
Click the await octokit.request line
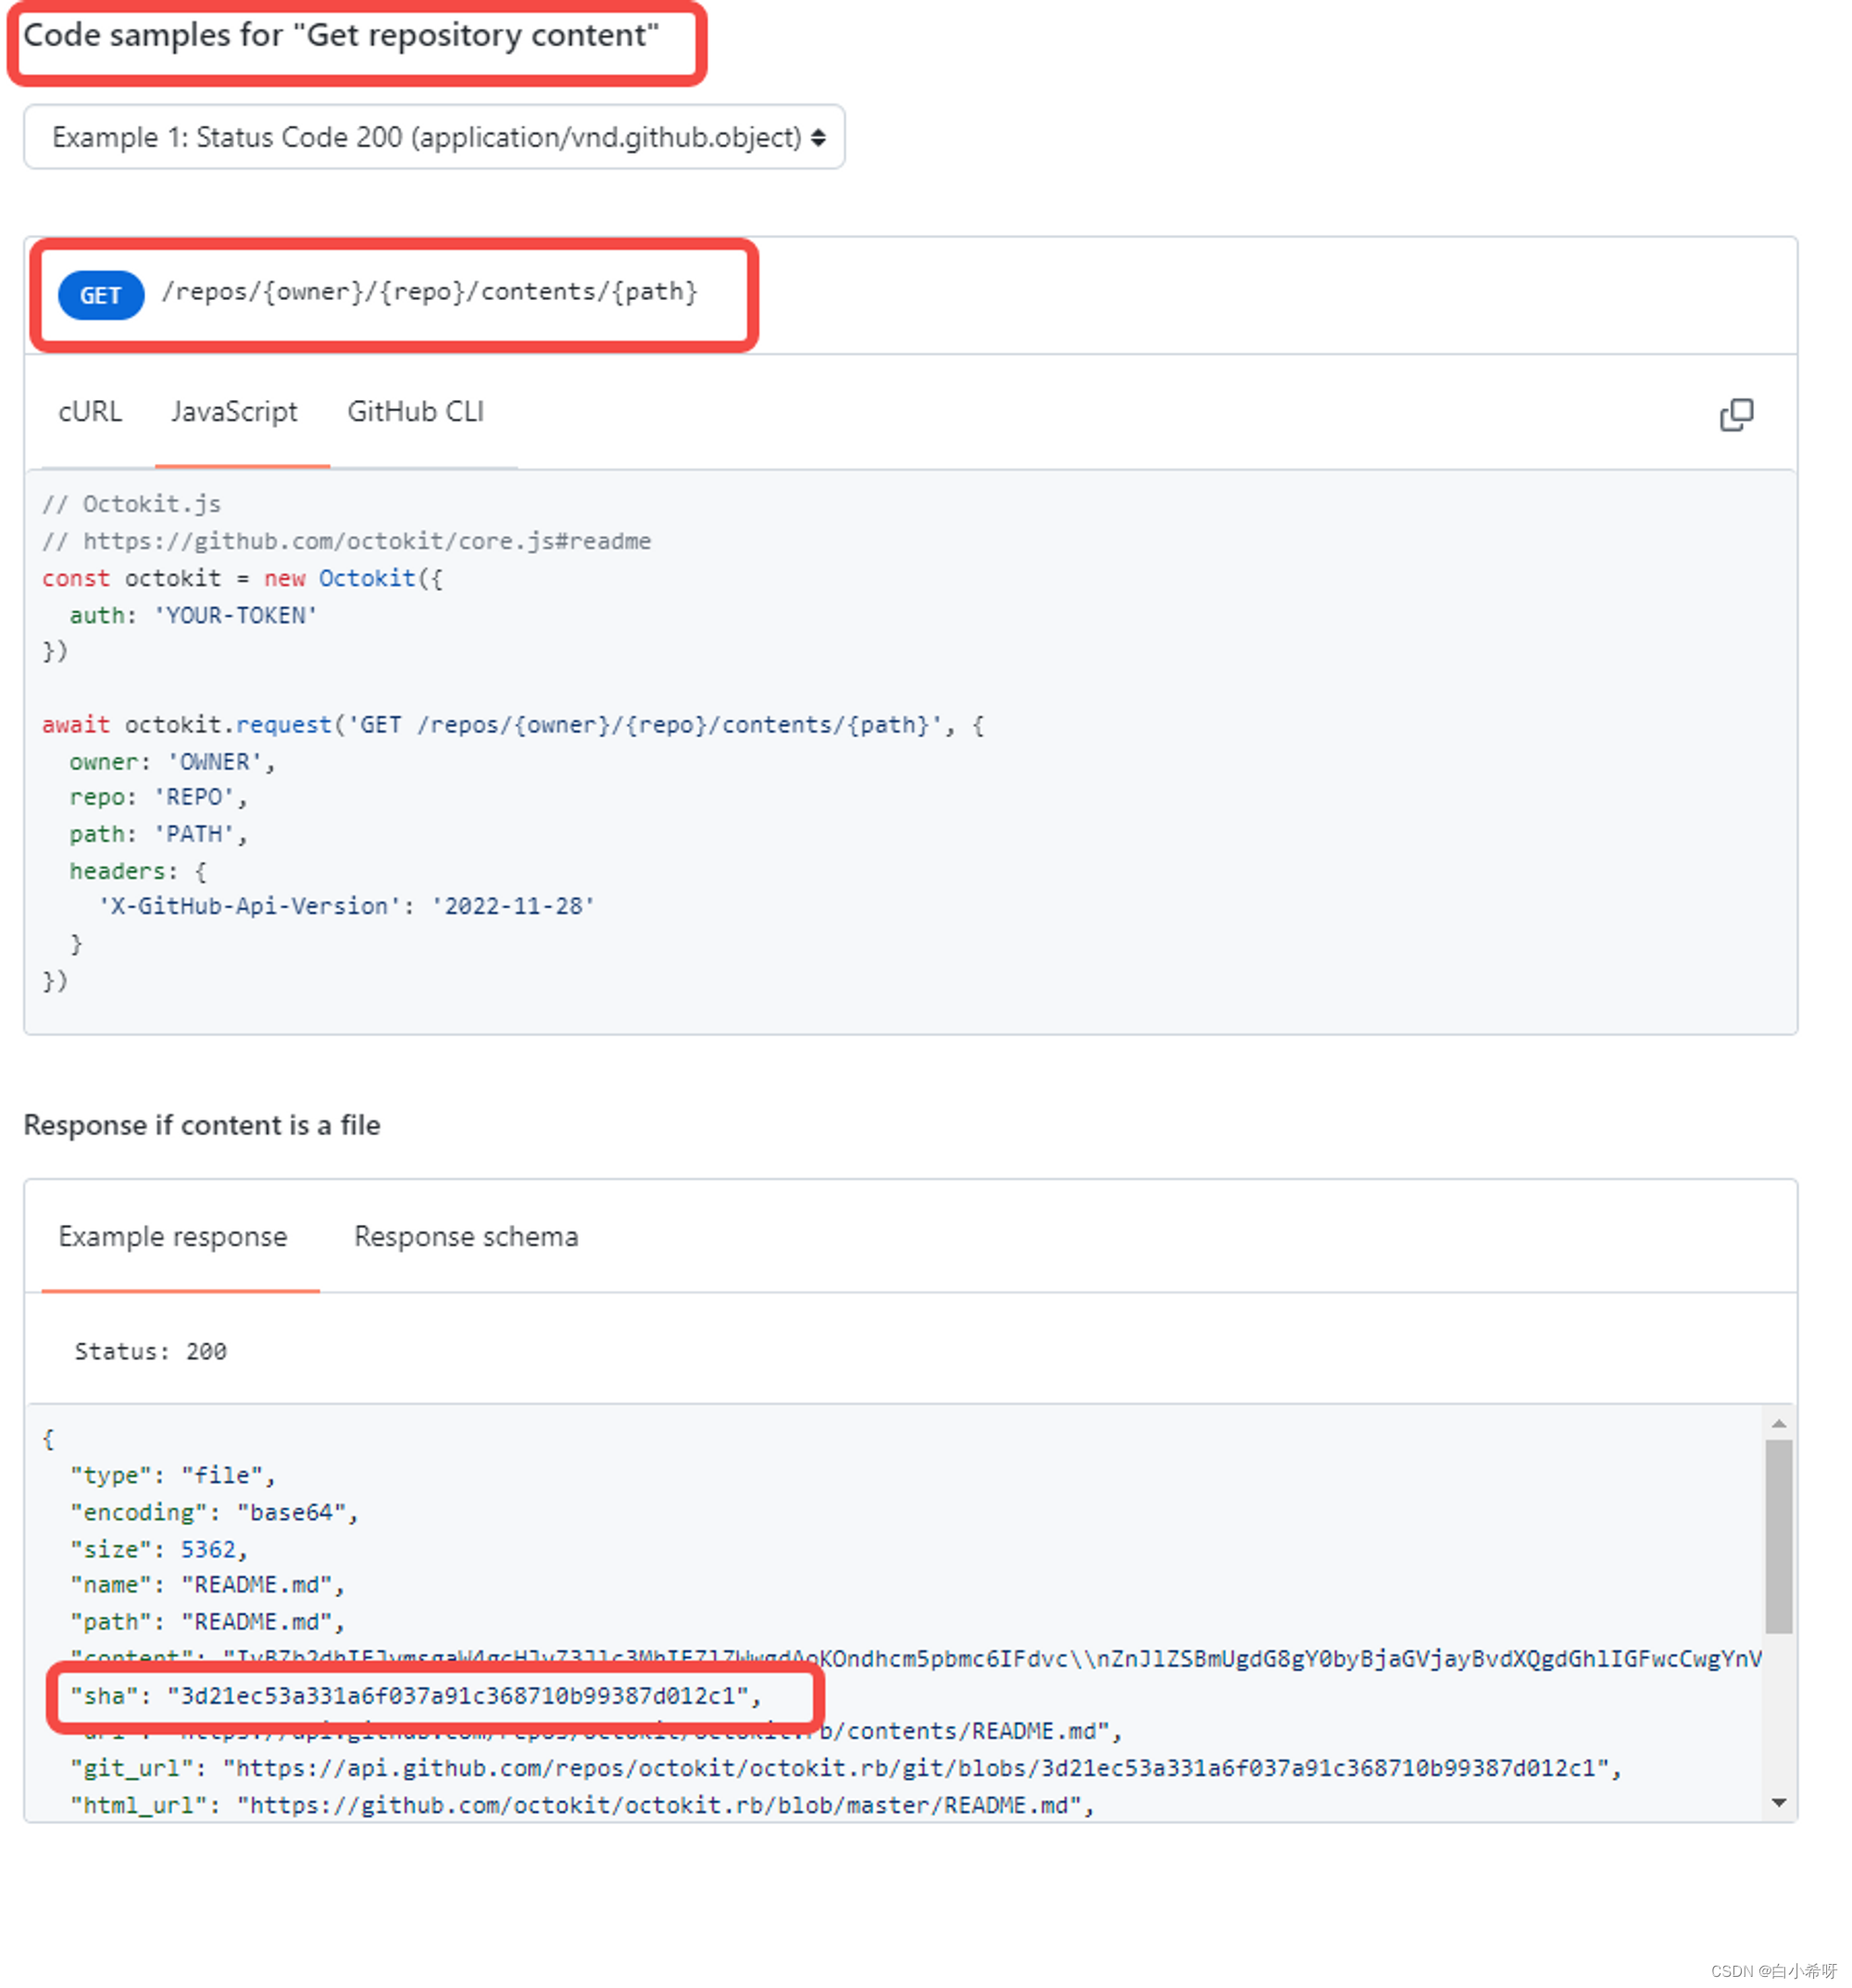(513, 724)
